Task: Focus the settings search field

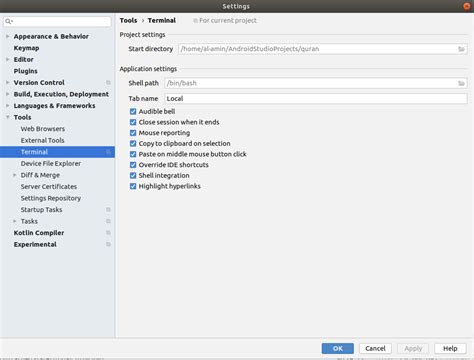Action: pos(57,21)
